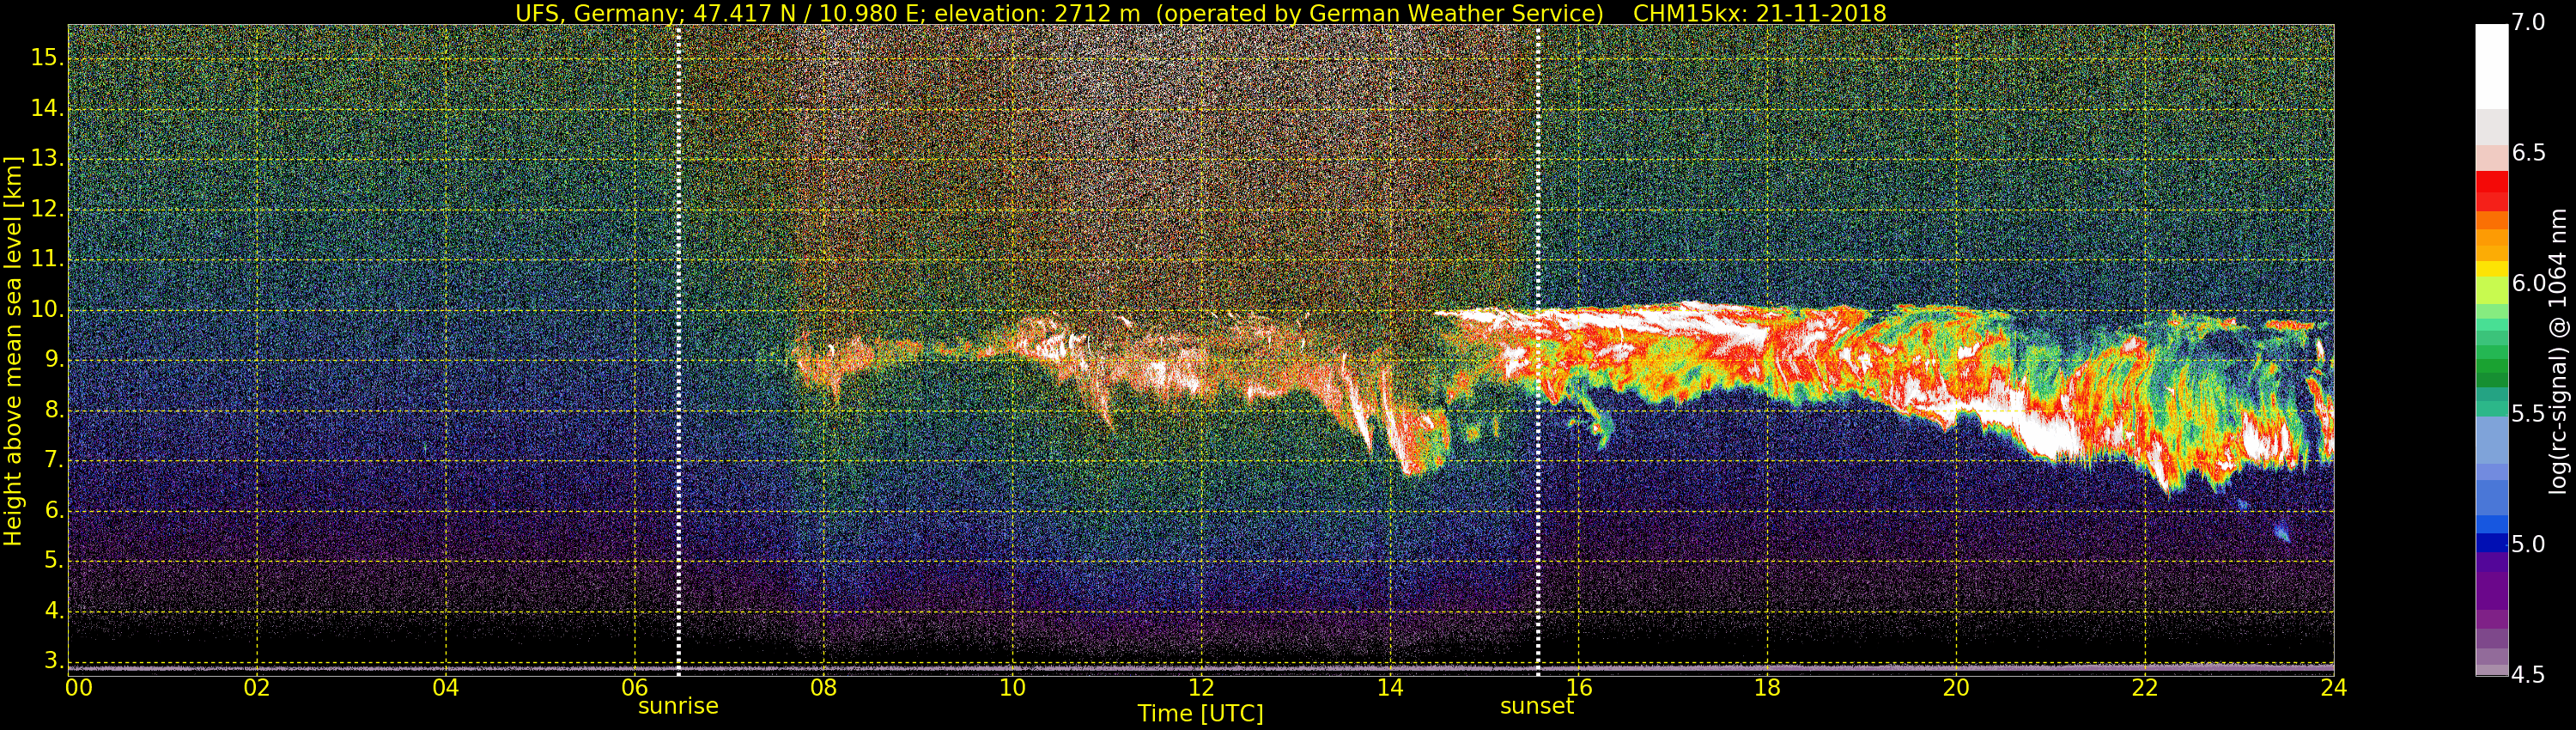Viewport: 2576px width, 730px height.
Task: Click the "16" time tick label
Action: [1579, 688]
